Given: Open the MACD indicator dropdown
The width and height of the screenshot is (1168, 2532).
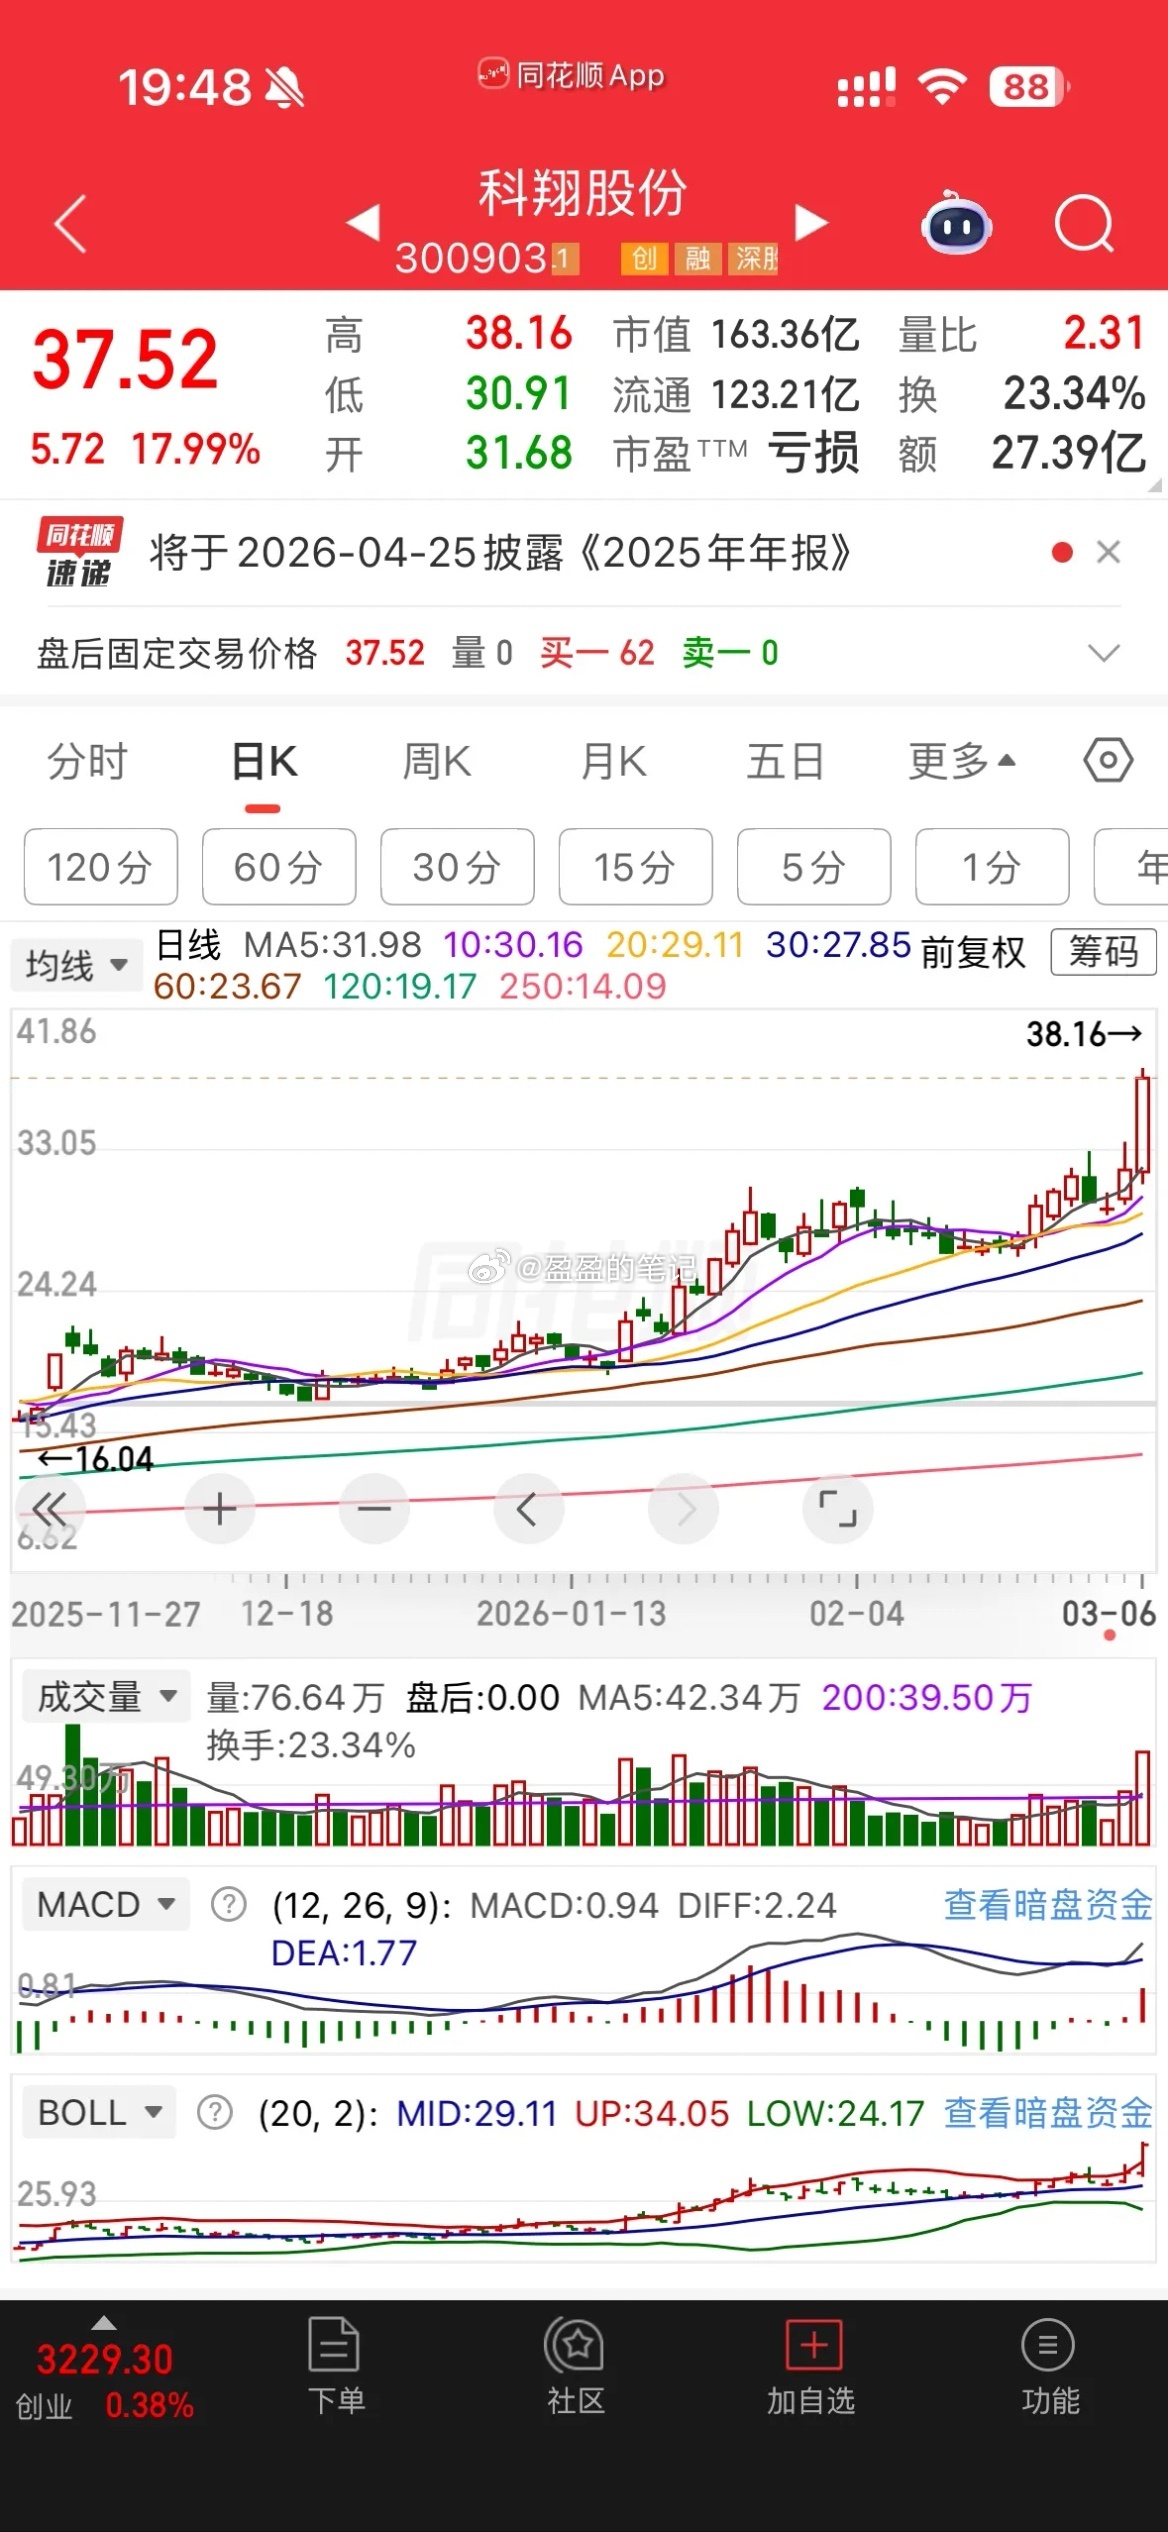Looking at the screenshot, I should pyautogui.click(x=106, y=1905).
